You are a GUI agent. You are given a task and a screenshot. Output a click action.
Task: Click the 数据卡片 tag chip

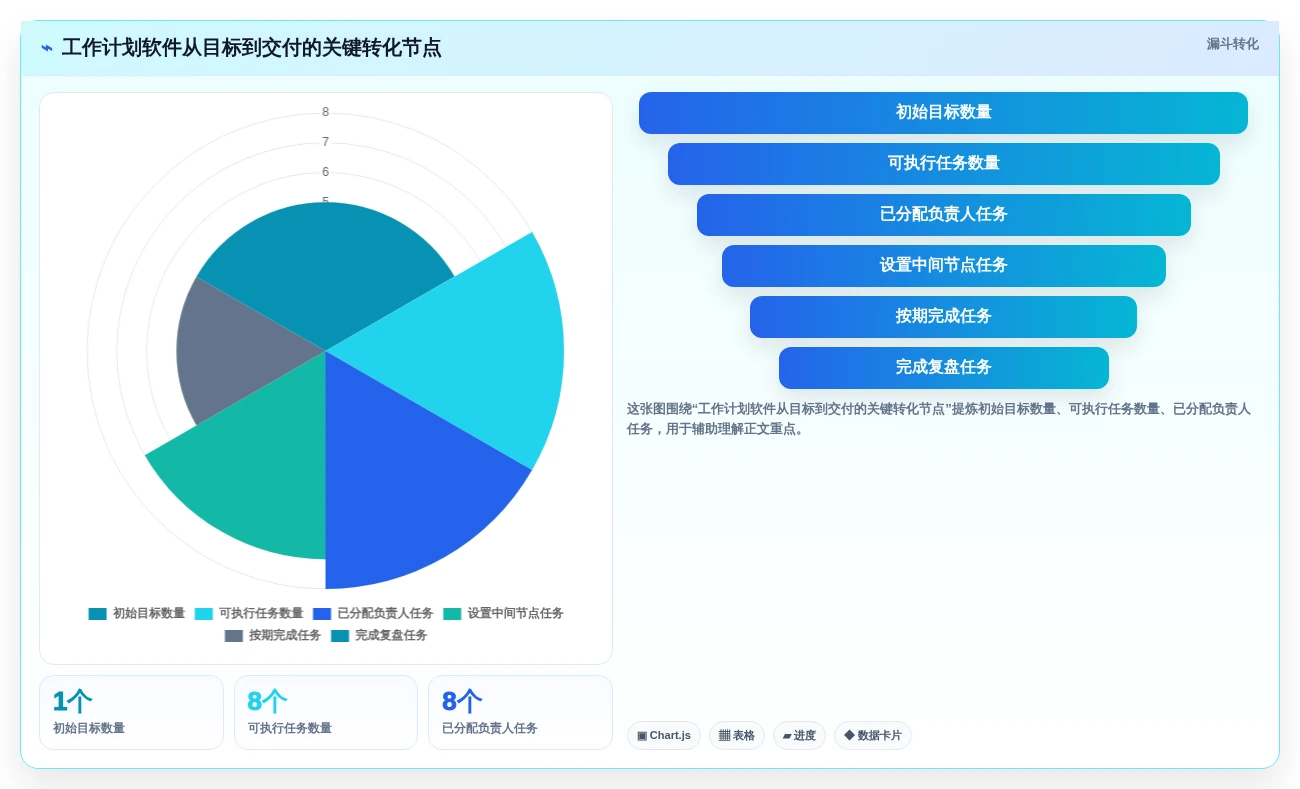click(x=873, y=736)
